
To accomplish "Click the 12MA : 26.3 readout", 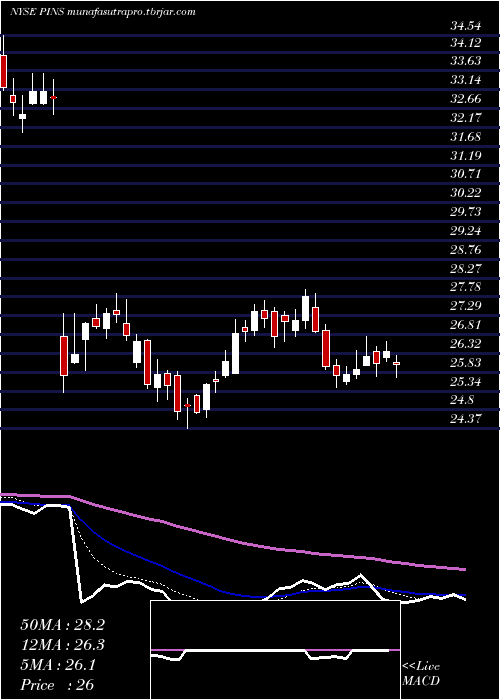I will [62, 646].
